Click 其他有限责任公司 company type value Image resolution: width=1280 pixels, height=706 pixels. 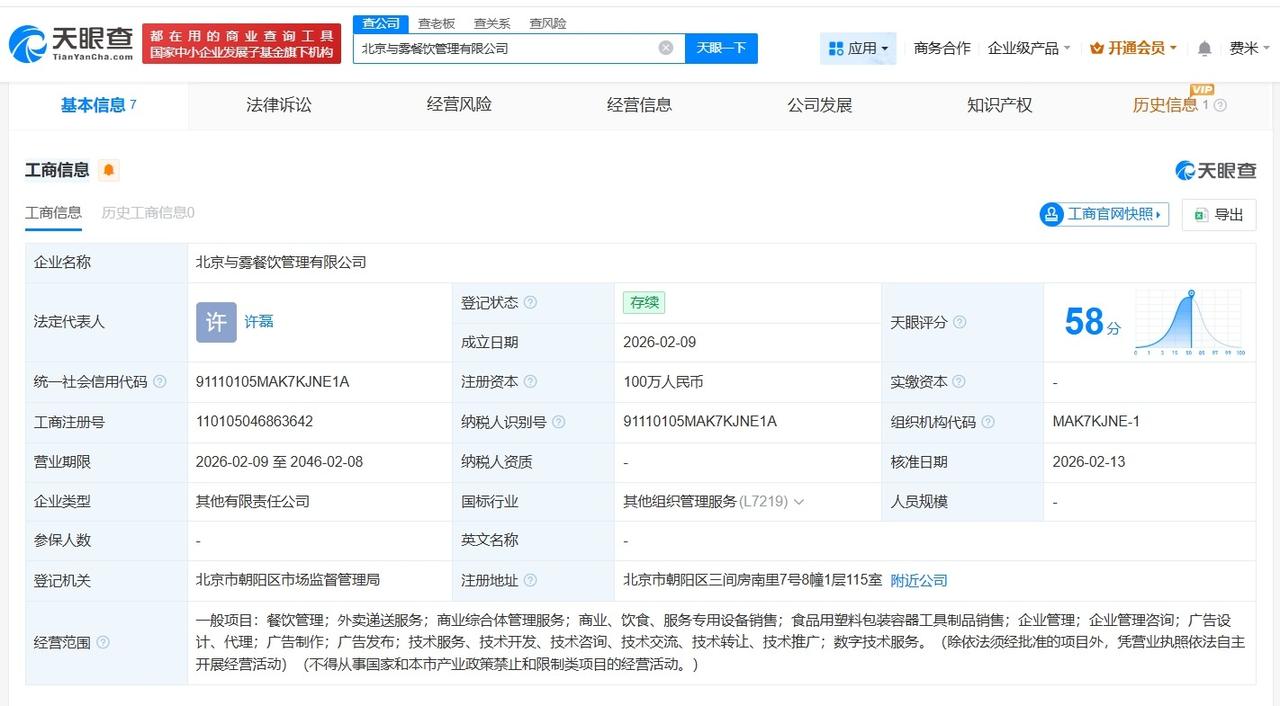coord(253,502)
